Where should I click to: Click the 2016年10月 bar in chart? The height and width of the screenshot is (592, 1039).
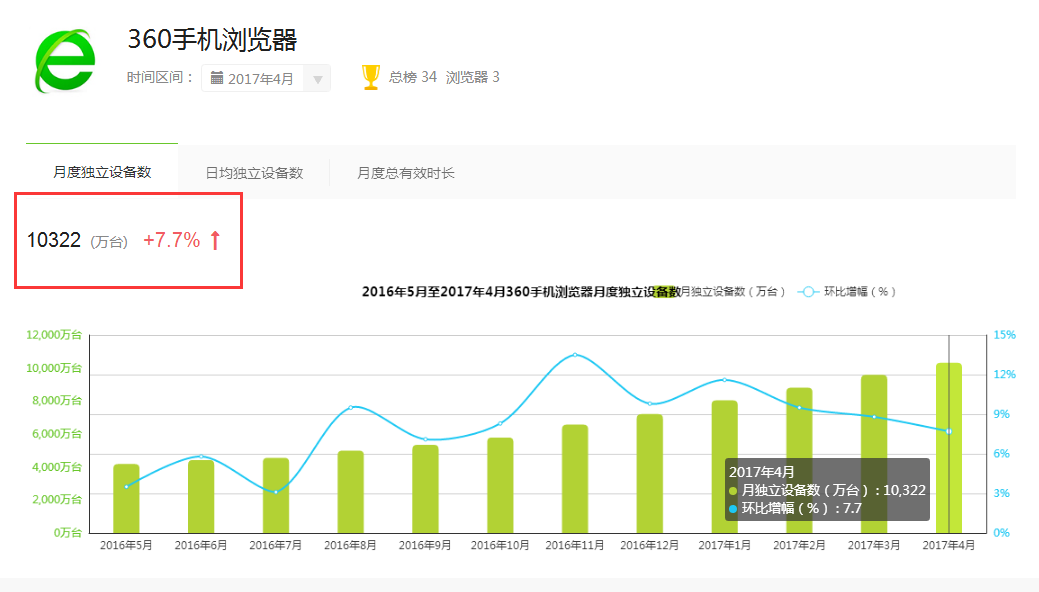[500, 485]
